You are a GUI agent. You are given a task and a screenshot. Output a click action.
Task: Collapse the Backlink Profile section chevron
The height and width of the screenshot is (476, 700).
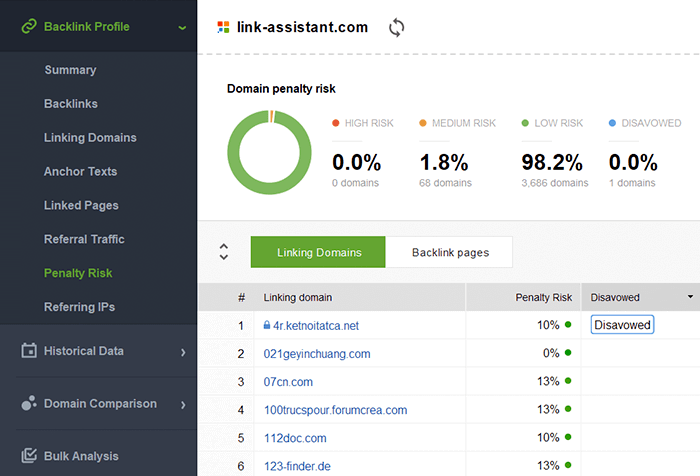point(182,28)
